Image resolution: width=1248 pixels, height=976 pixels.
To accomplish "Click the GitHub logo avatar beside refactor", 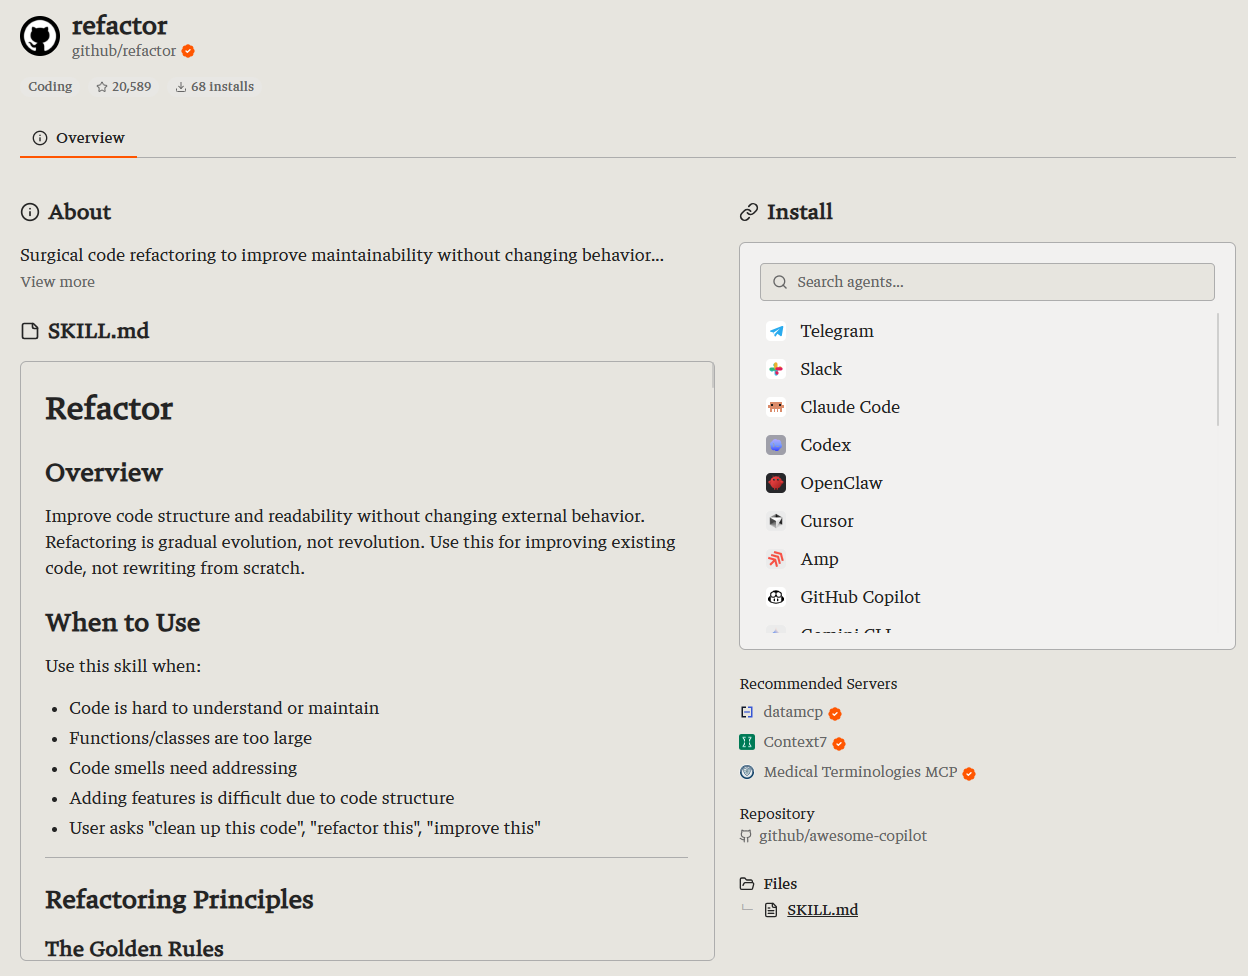I will click(x=40, y=36).
